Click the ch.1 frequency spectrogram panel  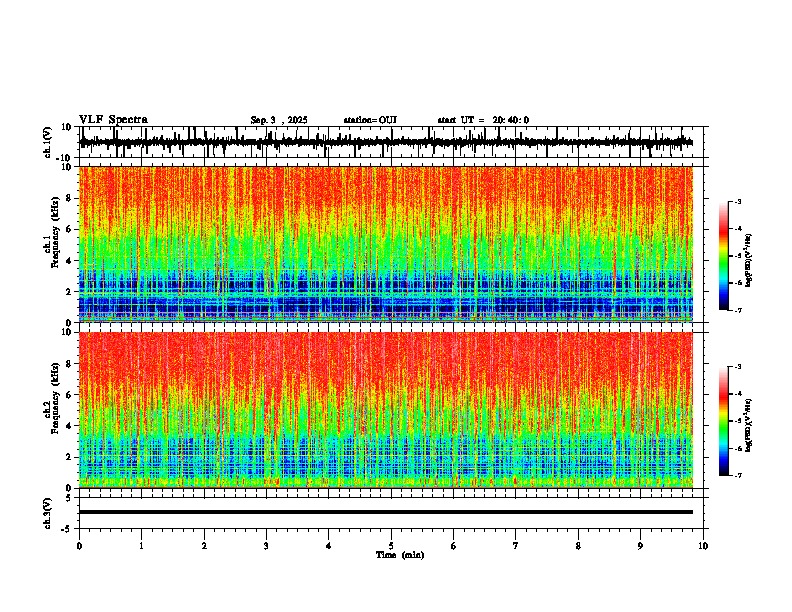386,244
